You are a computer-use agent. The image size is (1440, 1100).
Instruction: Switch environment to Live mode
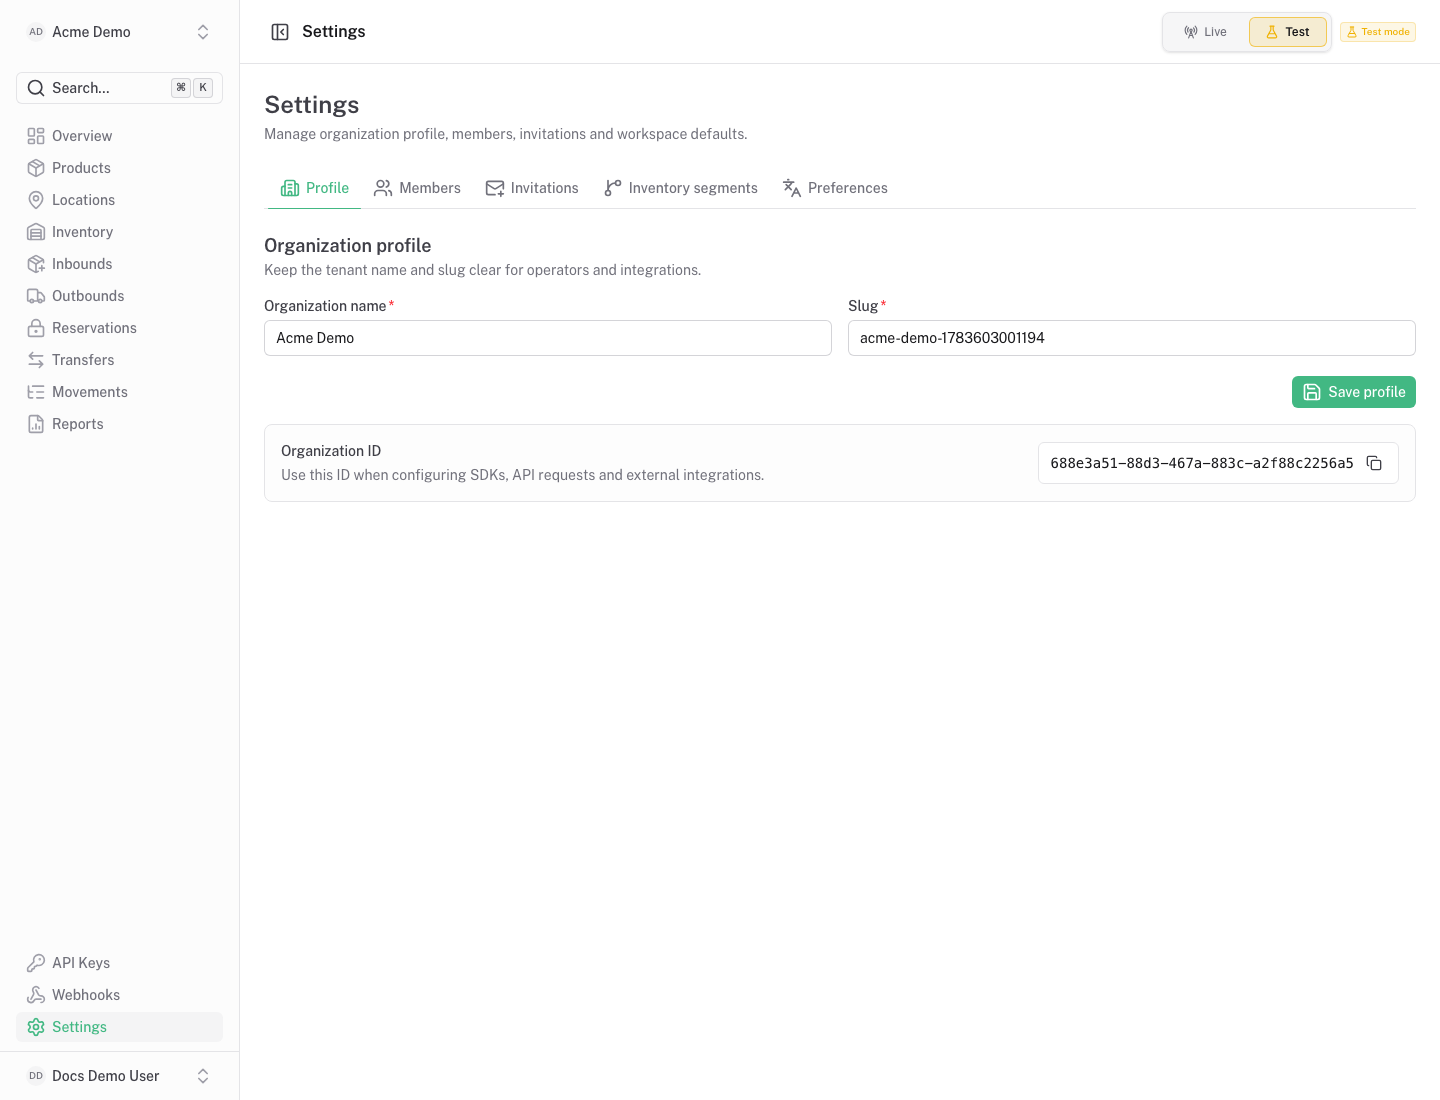pos(1206,32)
